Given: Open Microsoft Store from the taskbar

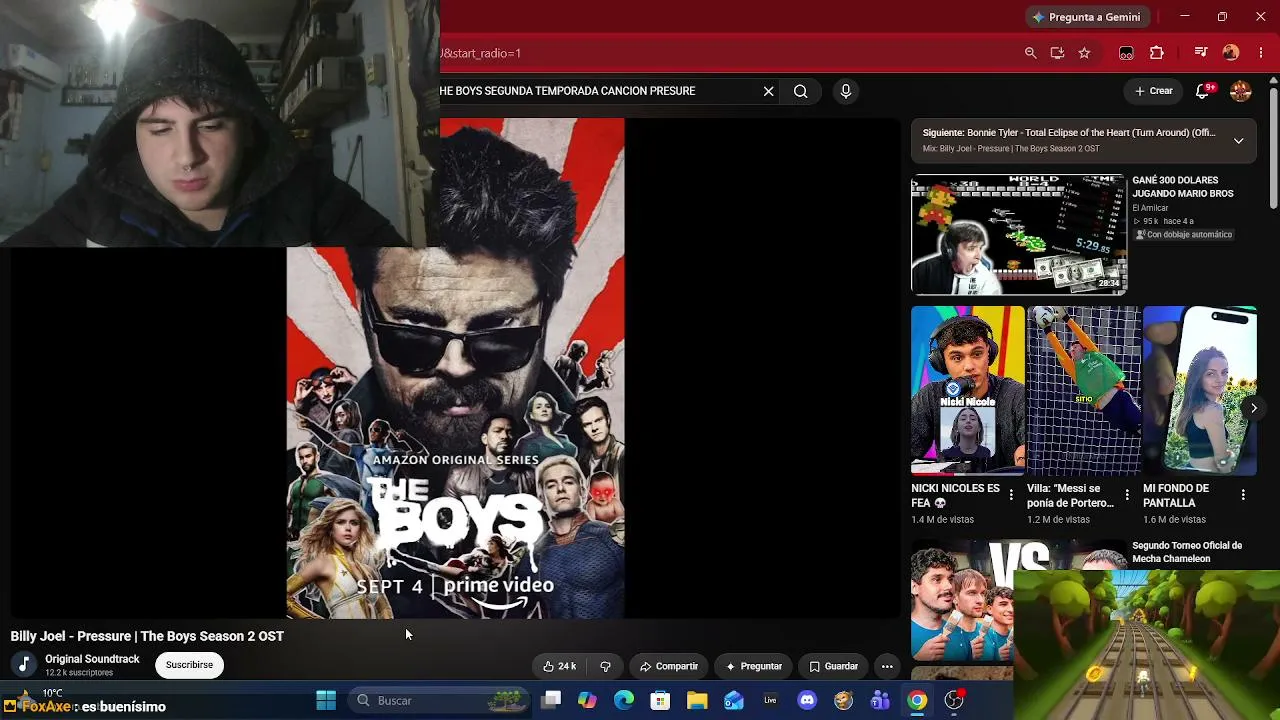Looking at the screenshot, I should [x=660, y=701].
